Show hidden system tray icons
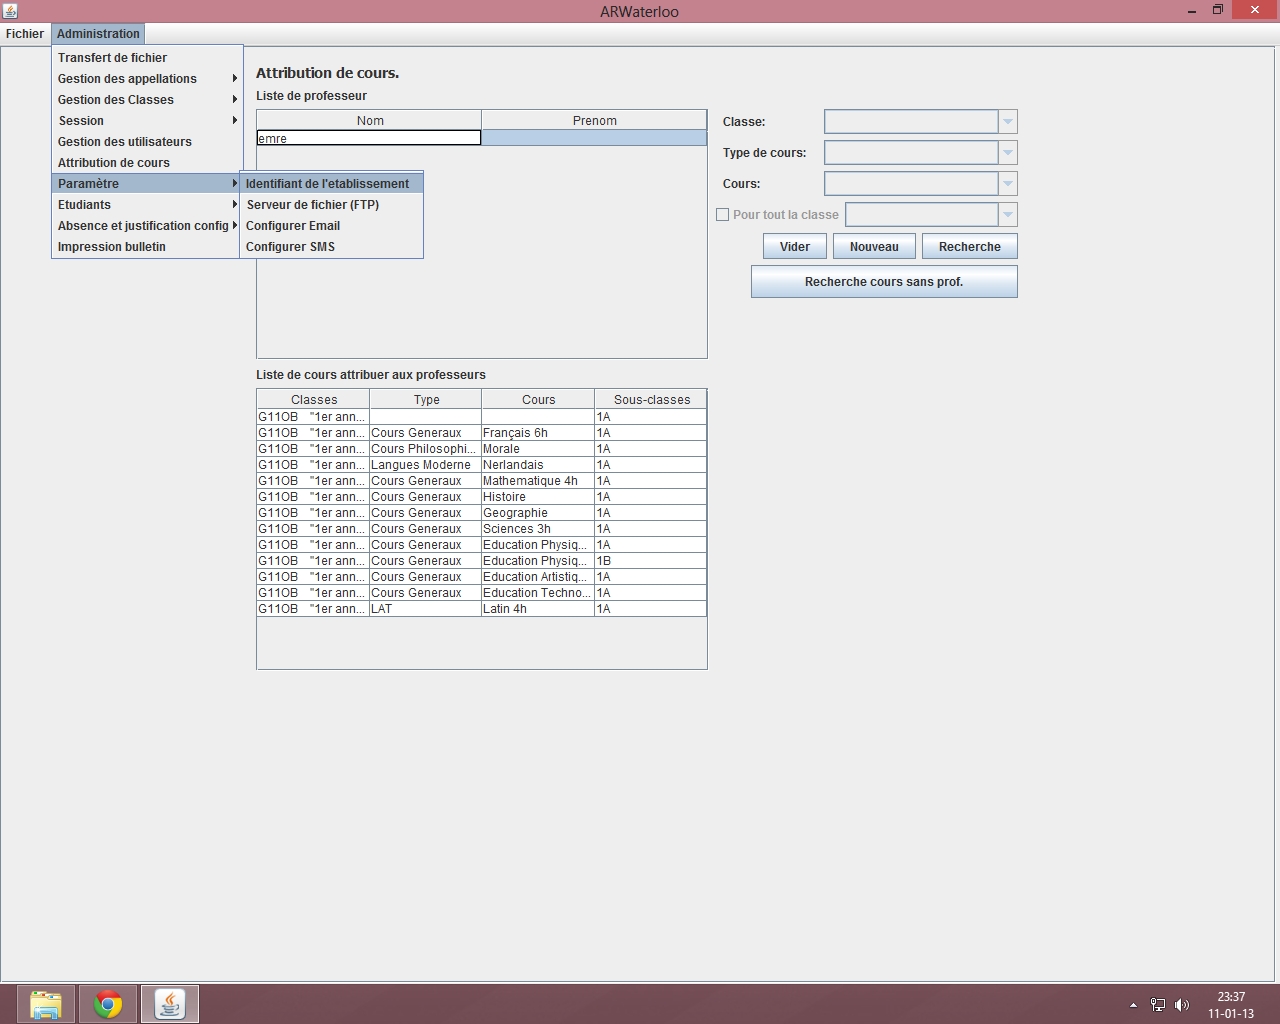 click(x=1133, y=1005)
